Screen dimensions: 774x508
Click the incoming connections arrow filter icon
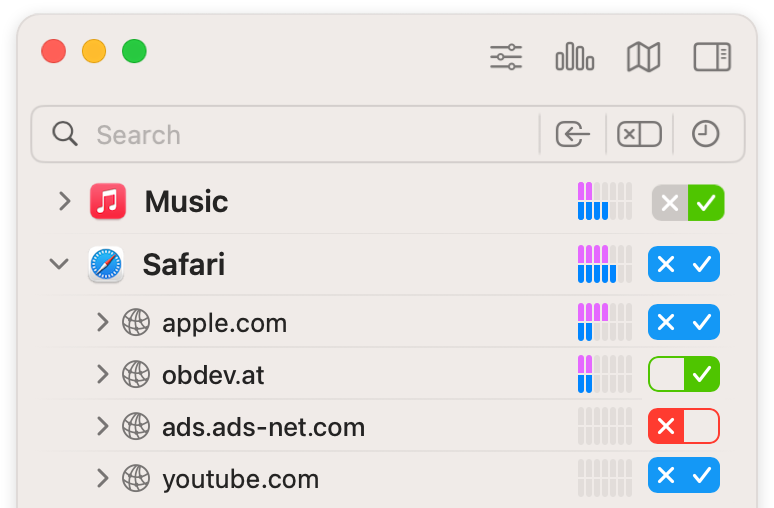pos(573,134)
